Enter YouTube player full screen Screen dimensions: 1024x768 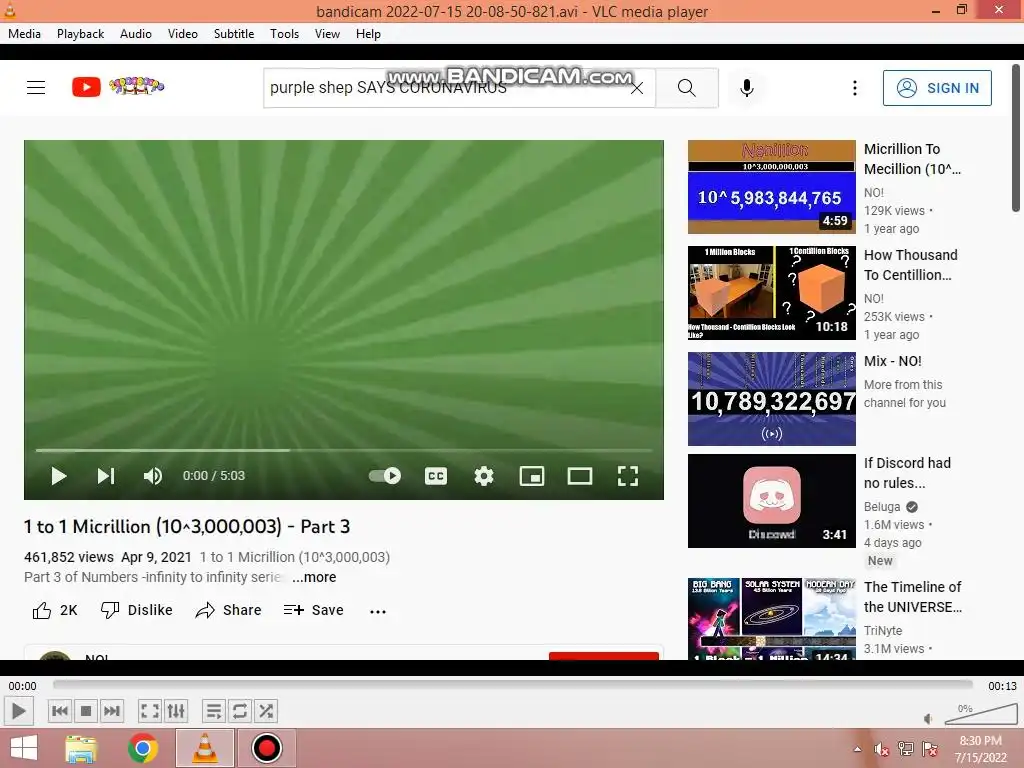[628, 476]
